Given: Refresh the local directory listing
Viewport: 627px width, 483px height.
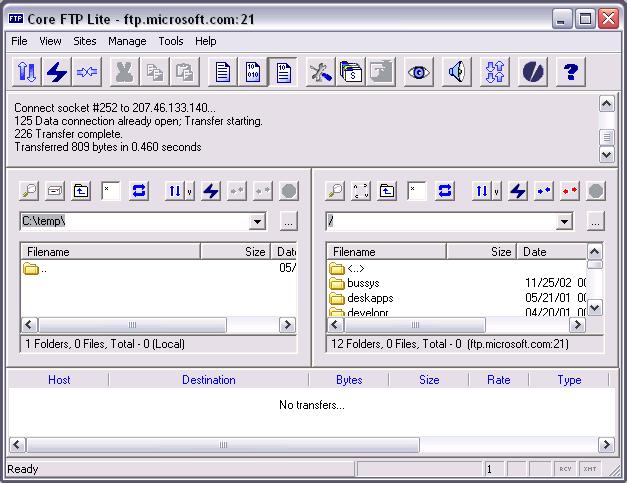Looking at the screenshot, I should pos(139,190).
